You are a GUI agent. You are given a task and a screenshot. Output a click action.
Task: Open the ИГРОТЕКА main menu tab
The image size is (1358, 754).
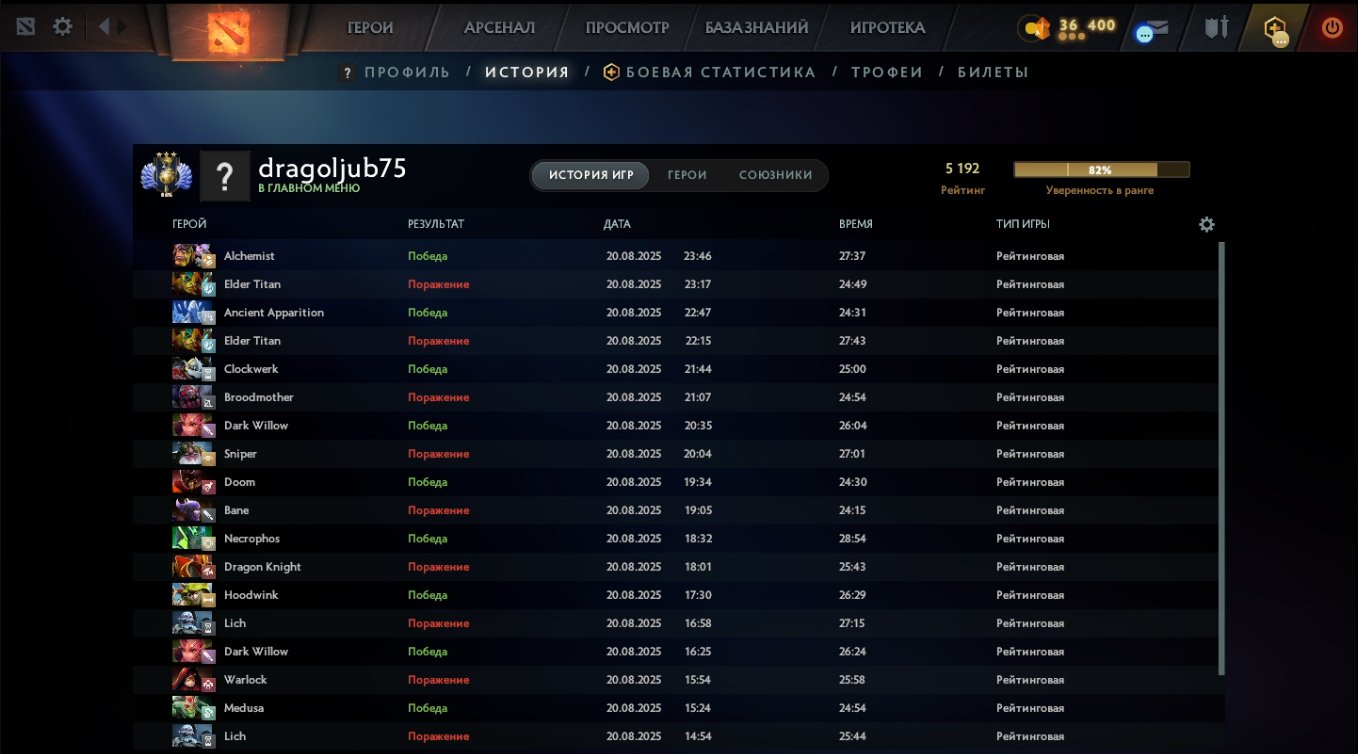coord(888,27)
